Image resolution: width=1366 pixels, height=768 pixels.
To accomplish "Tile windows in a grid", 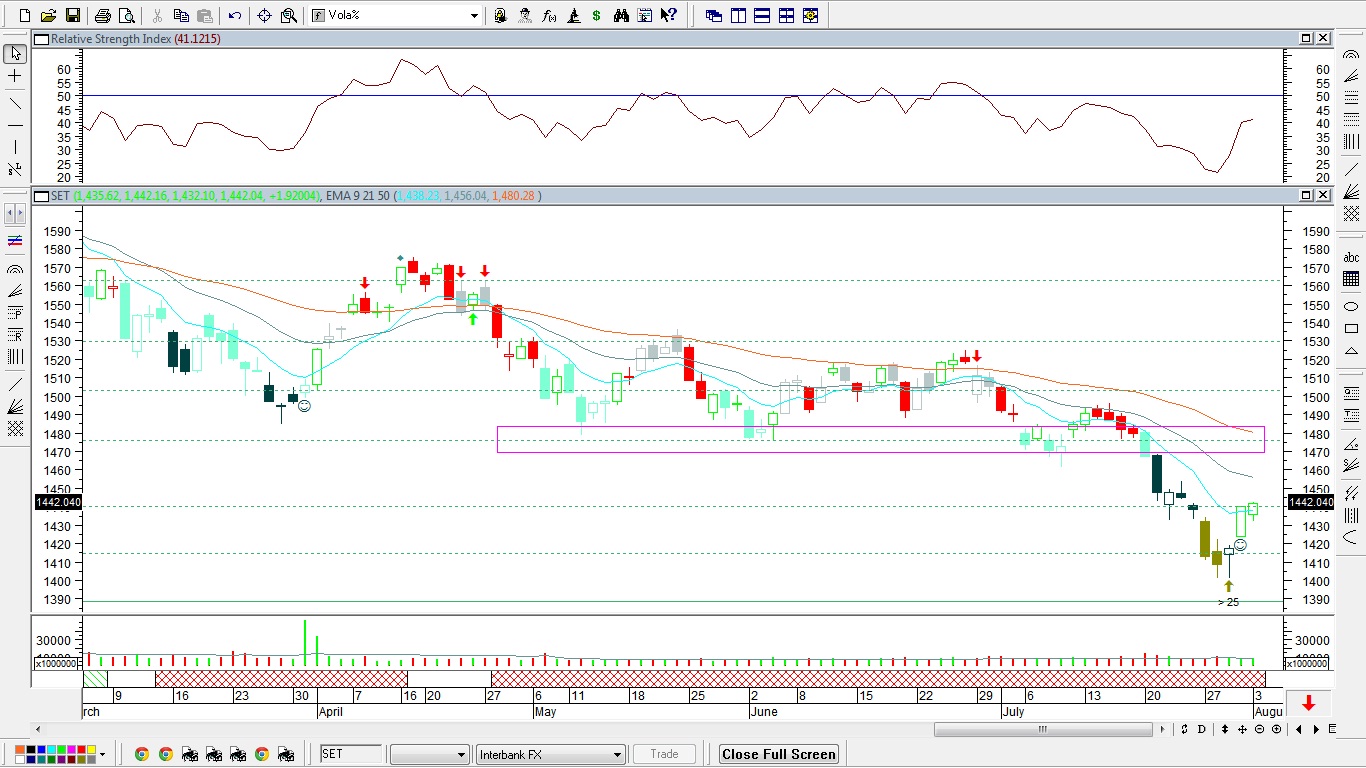I will coord(786,15).
